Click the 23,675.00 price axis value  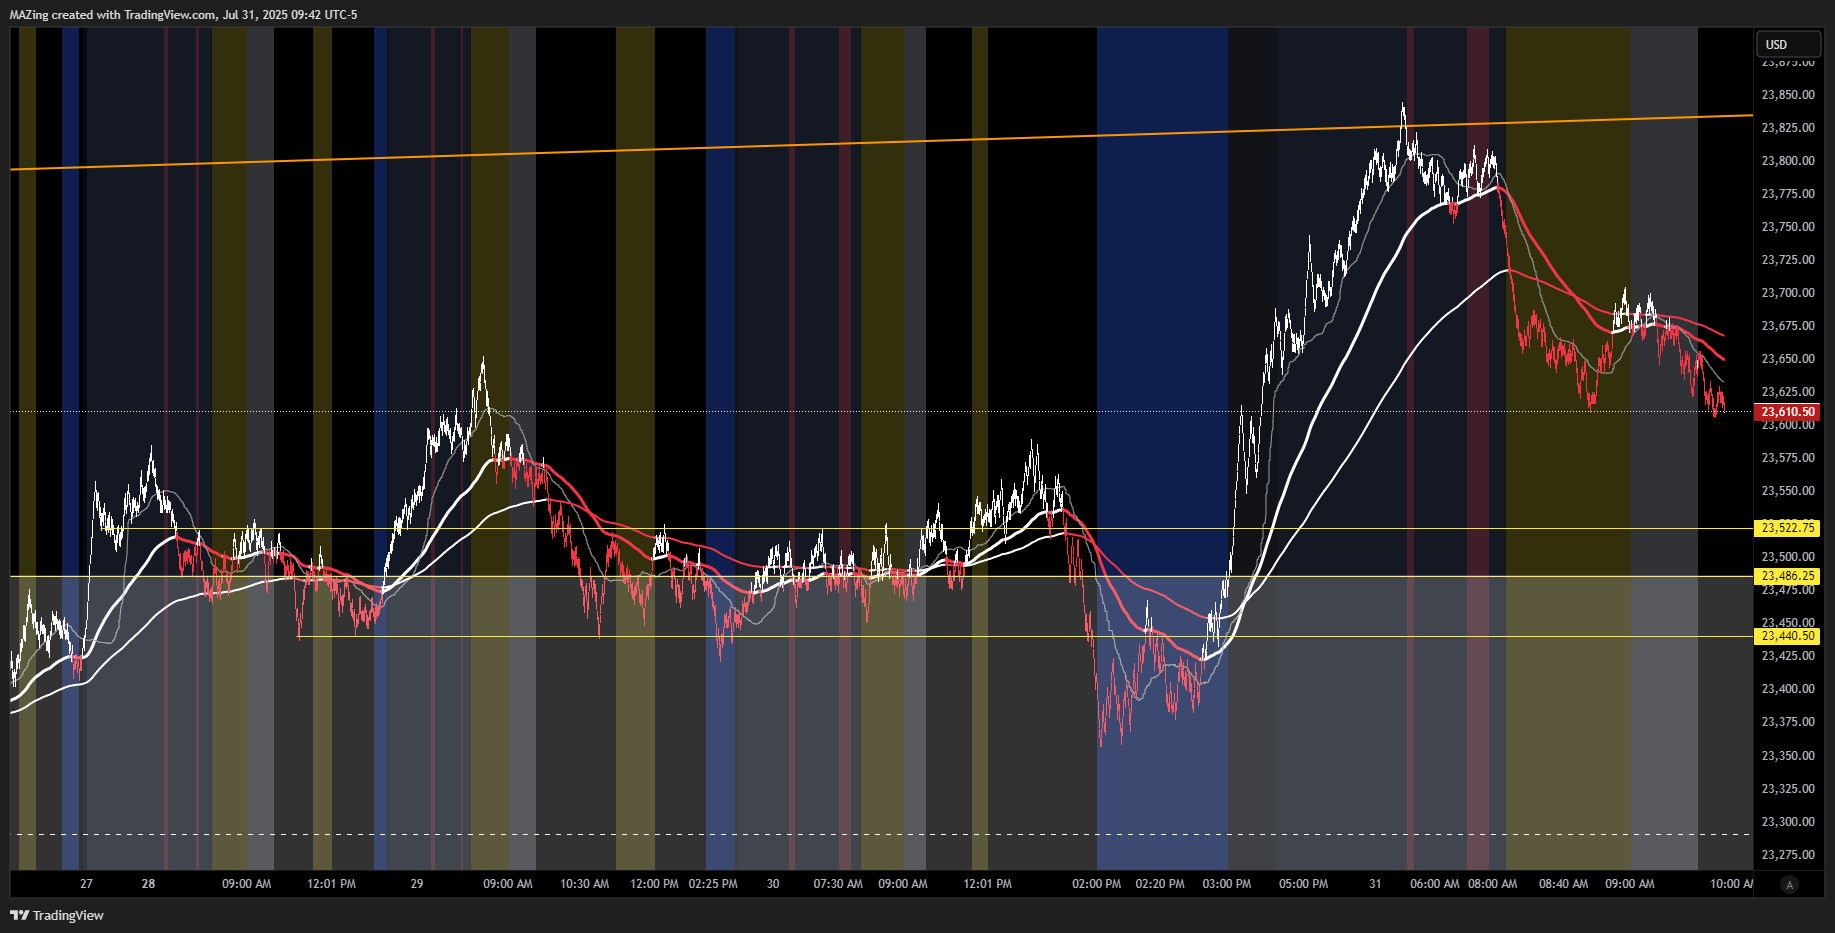[x=1788, y=326]
